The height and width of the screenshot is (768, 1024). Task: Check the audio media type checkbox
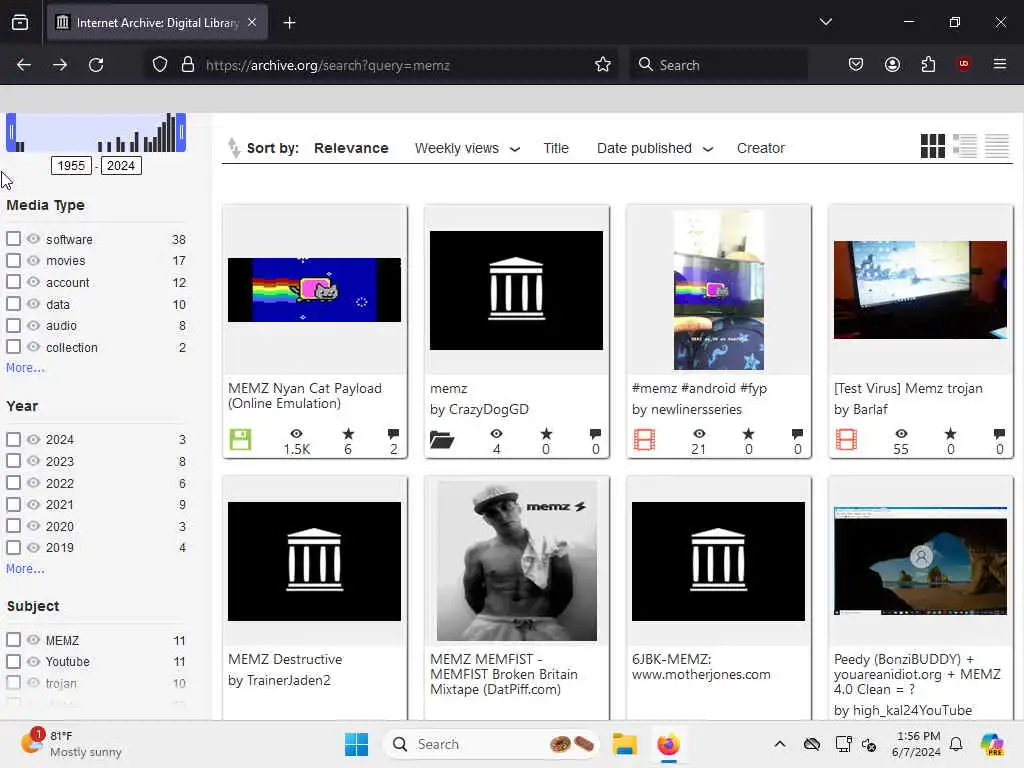coord(13,325)
